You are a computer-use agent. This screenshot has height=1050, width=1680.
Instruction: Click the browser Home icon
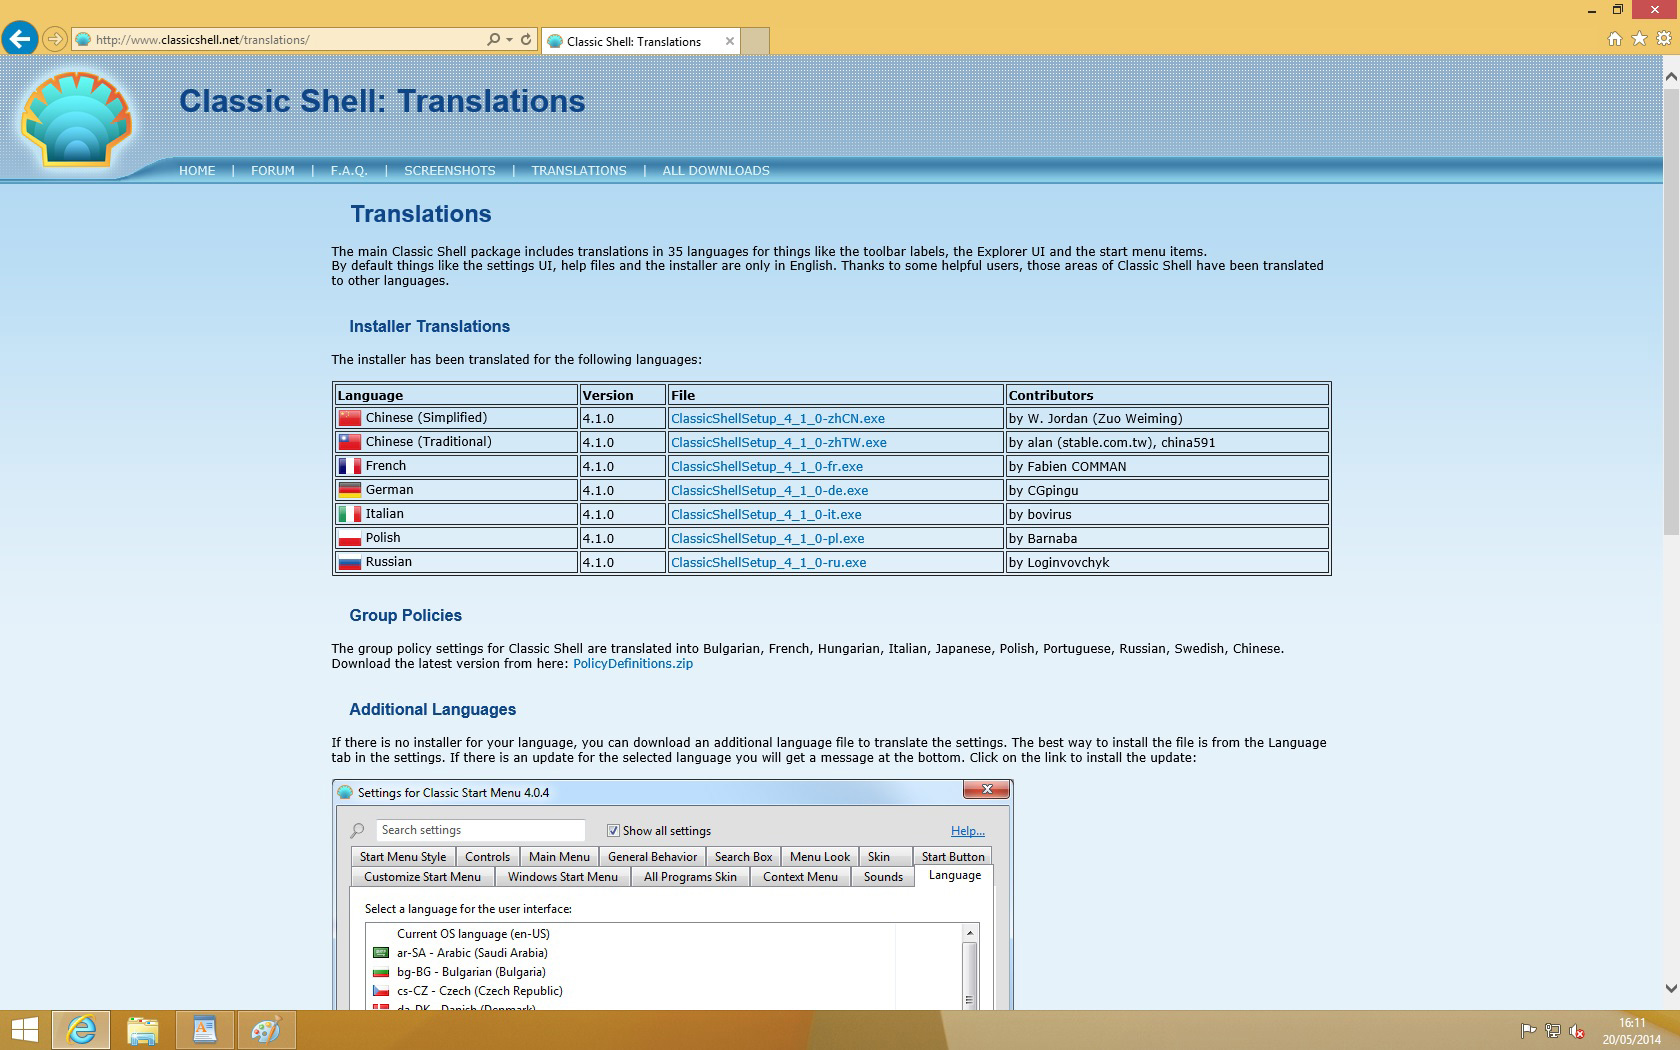coord(1614,39)
